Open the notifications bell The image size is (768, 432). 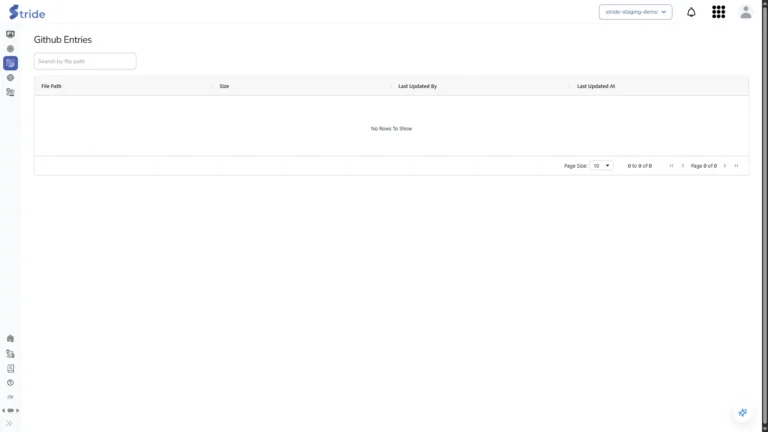691,12
